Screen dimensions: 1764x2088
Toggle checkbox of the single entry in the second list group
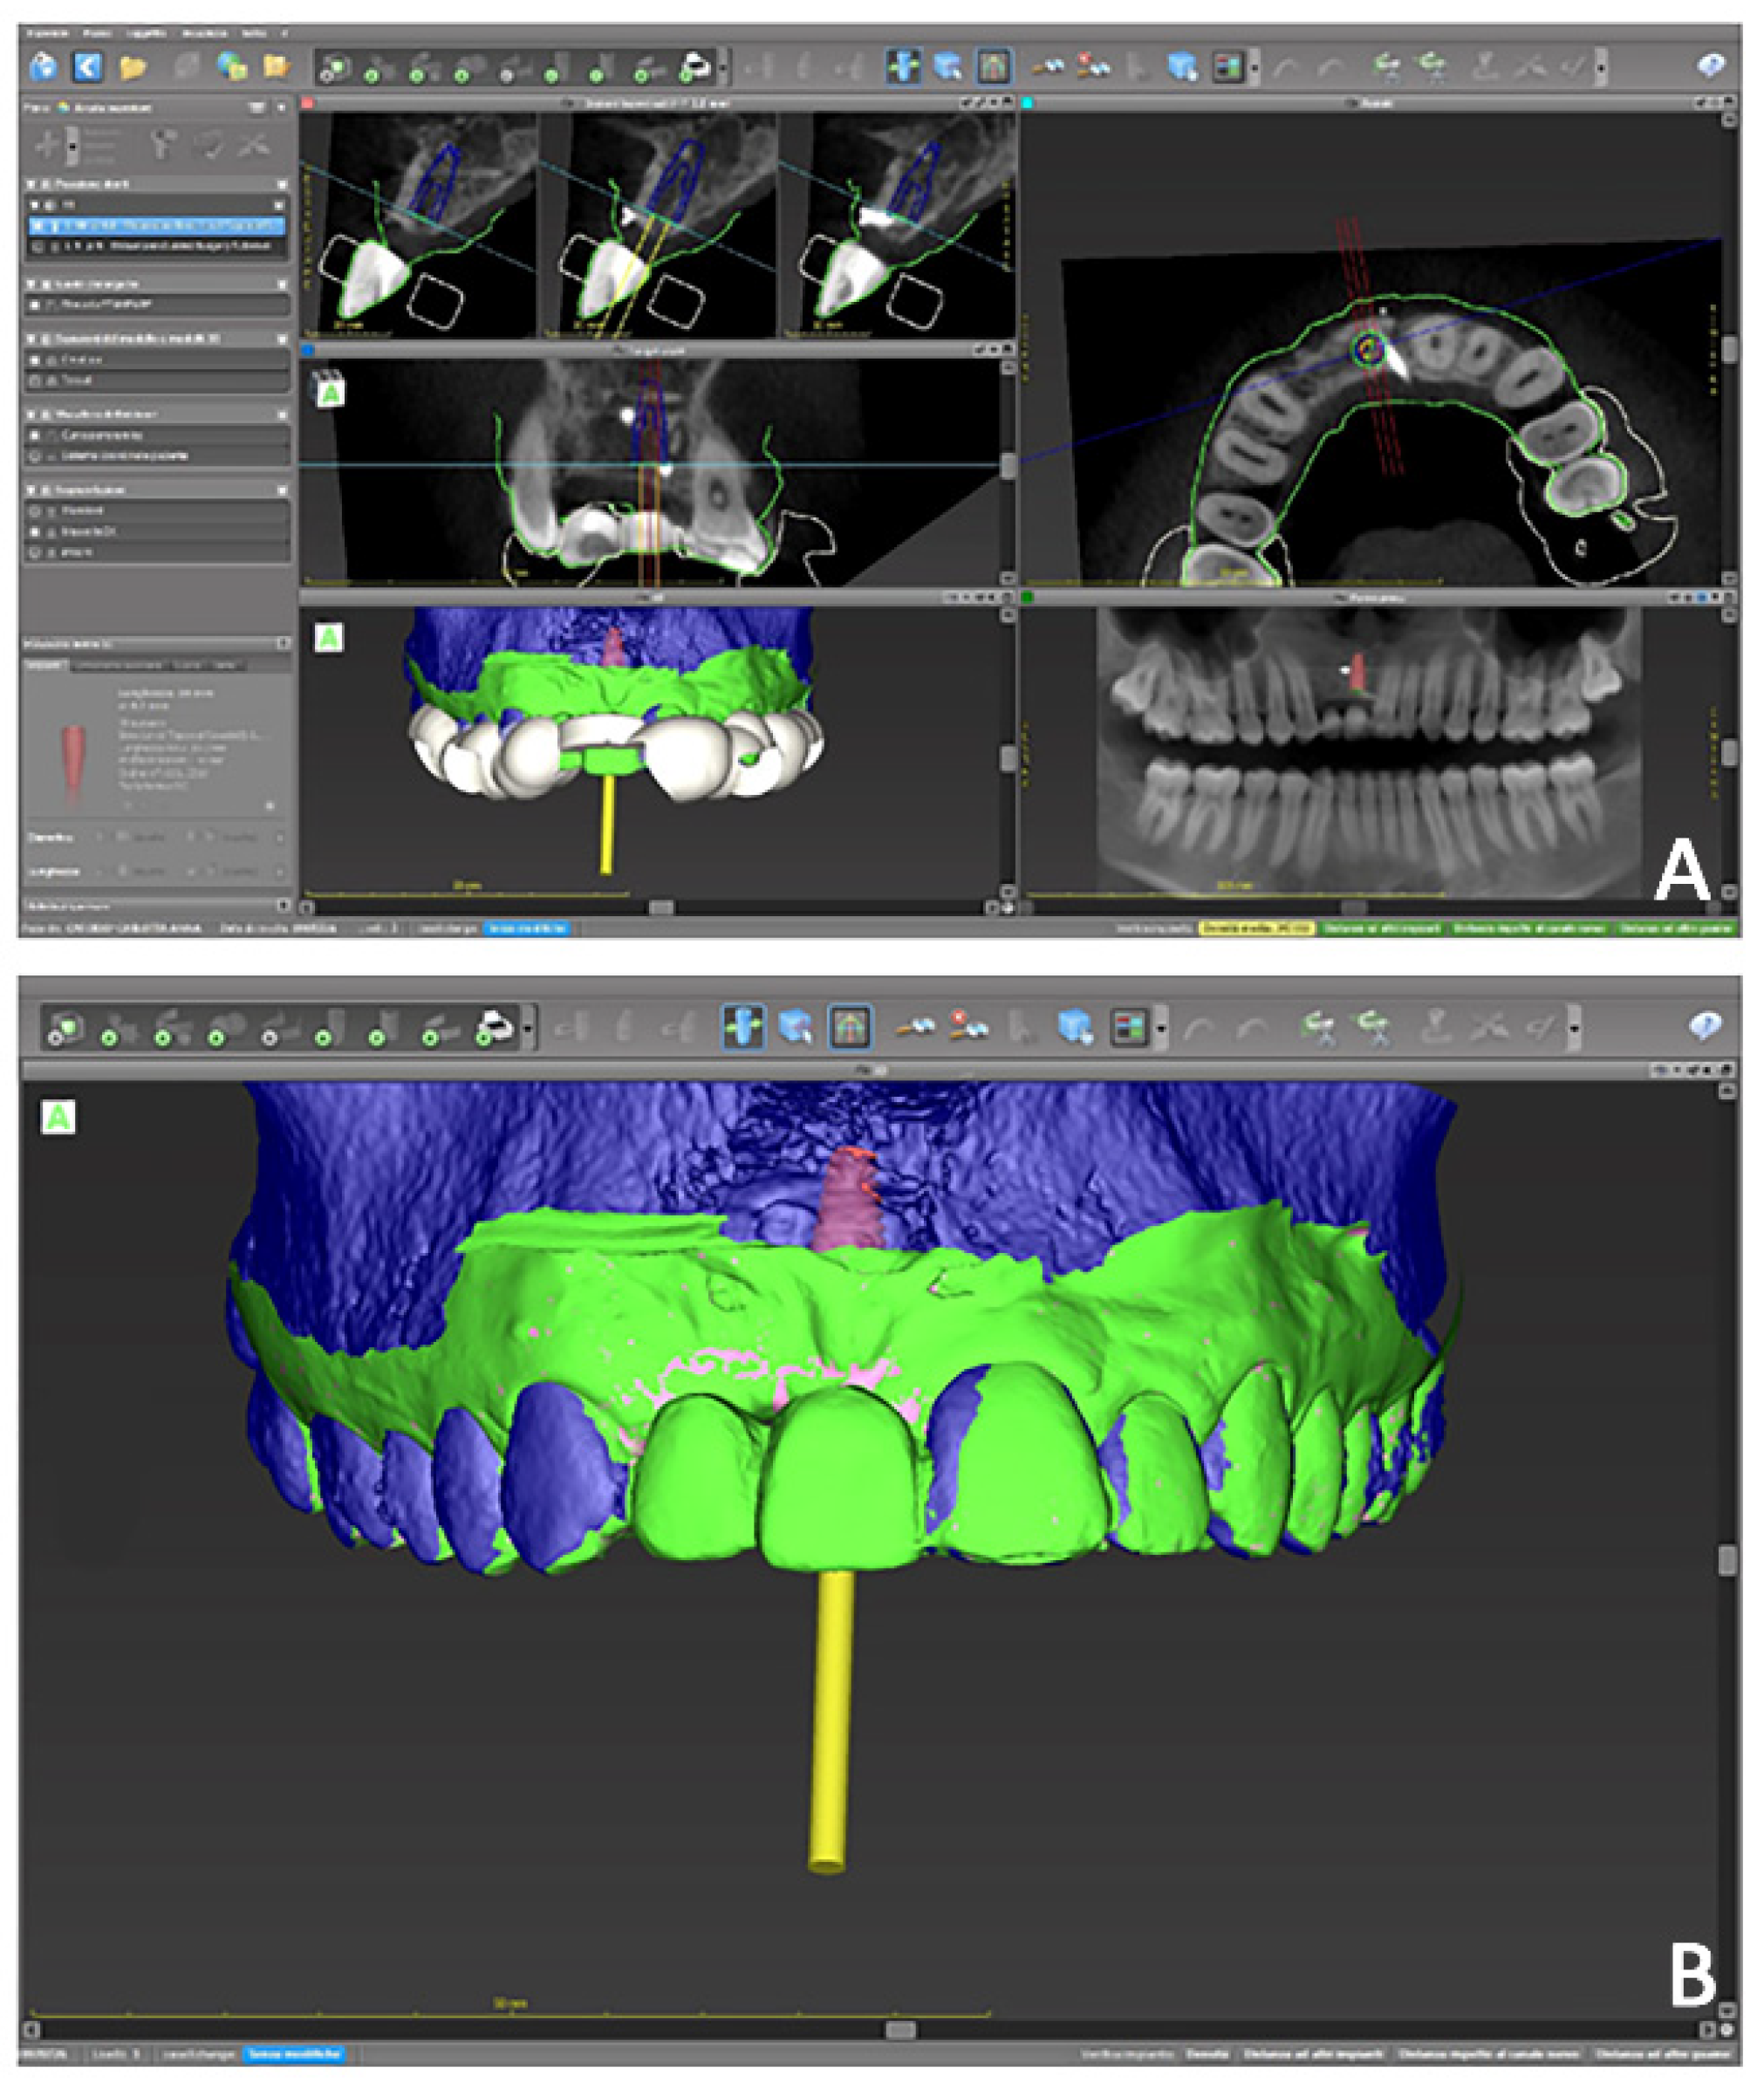(x=36, y=305)
